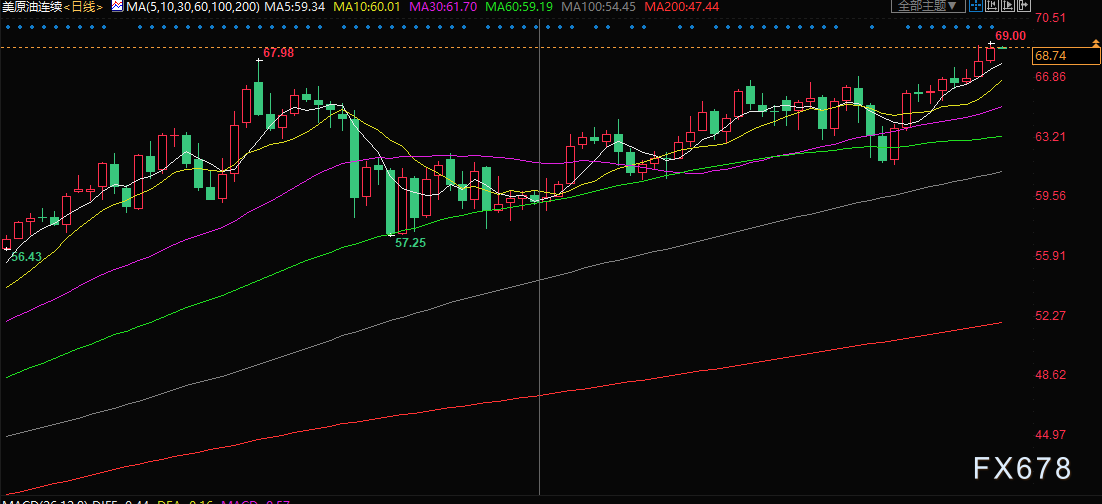Click the orange 68.74 current price tag
Viewport: 1102px width, 504px height.
coord(1066,56)
